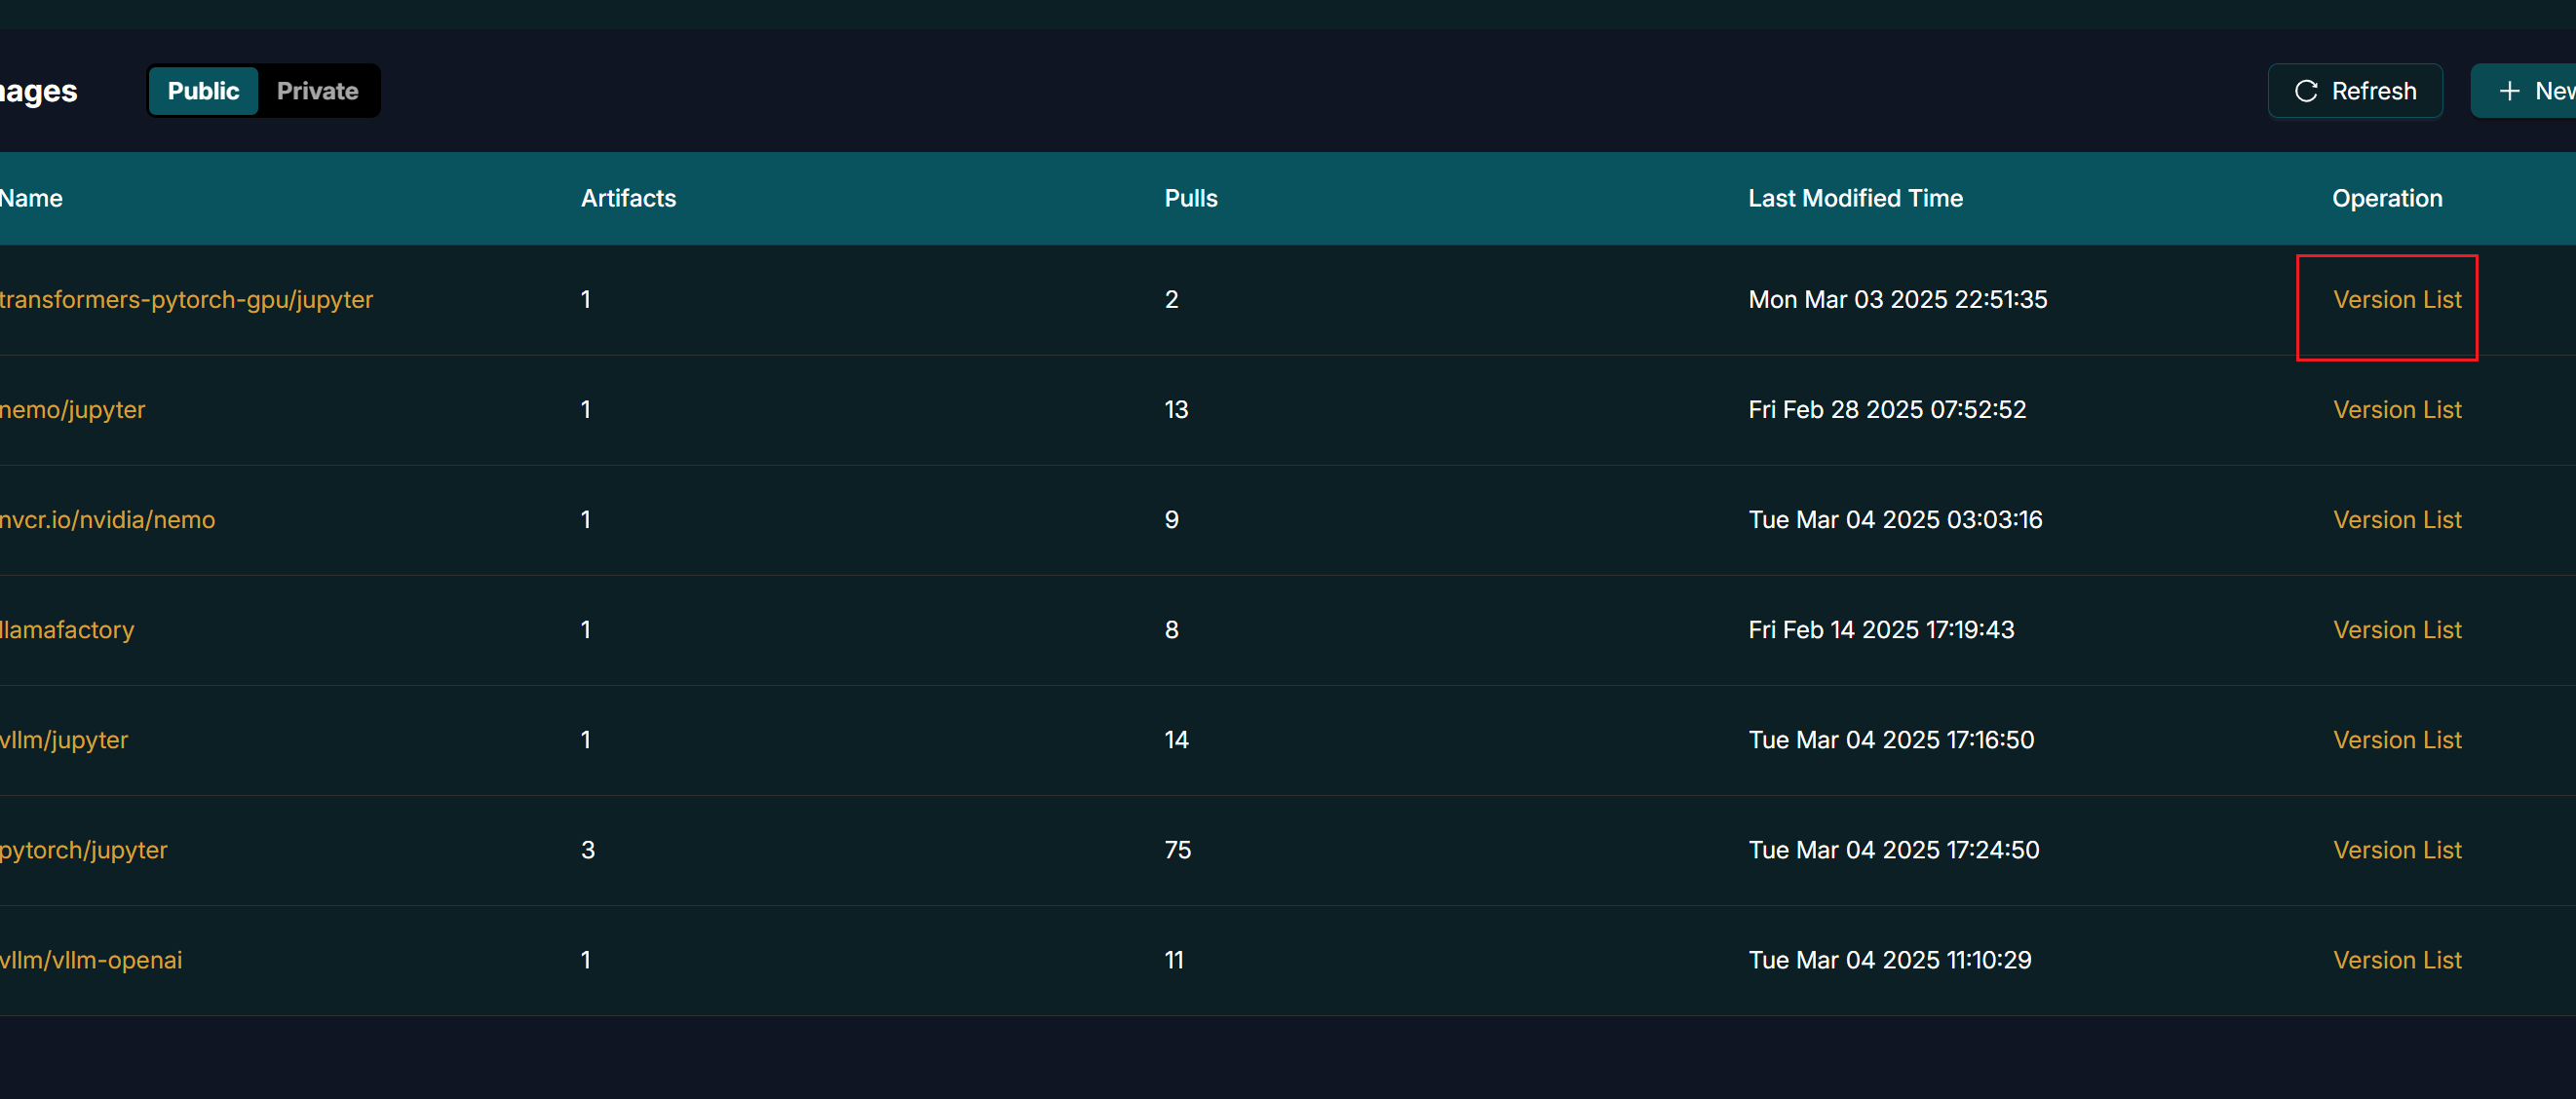Open vllm/jupyter image link
The height and width of the screenshot is (1099, 2576).
(64, 739)
